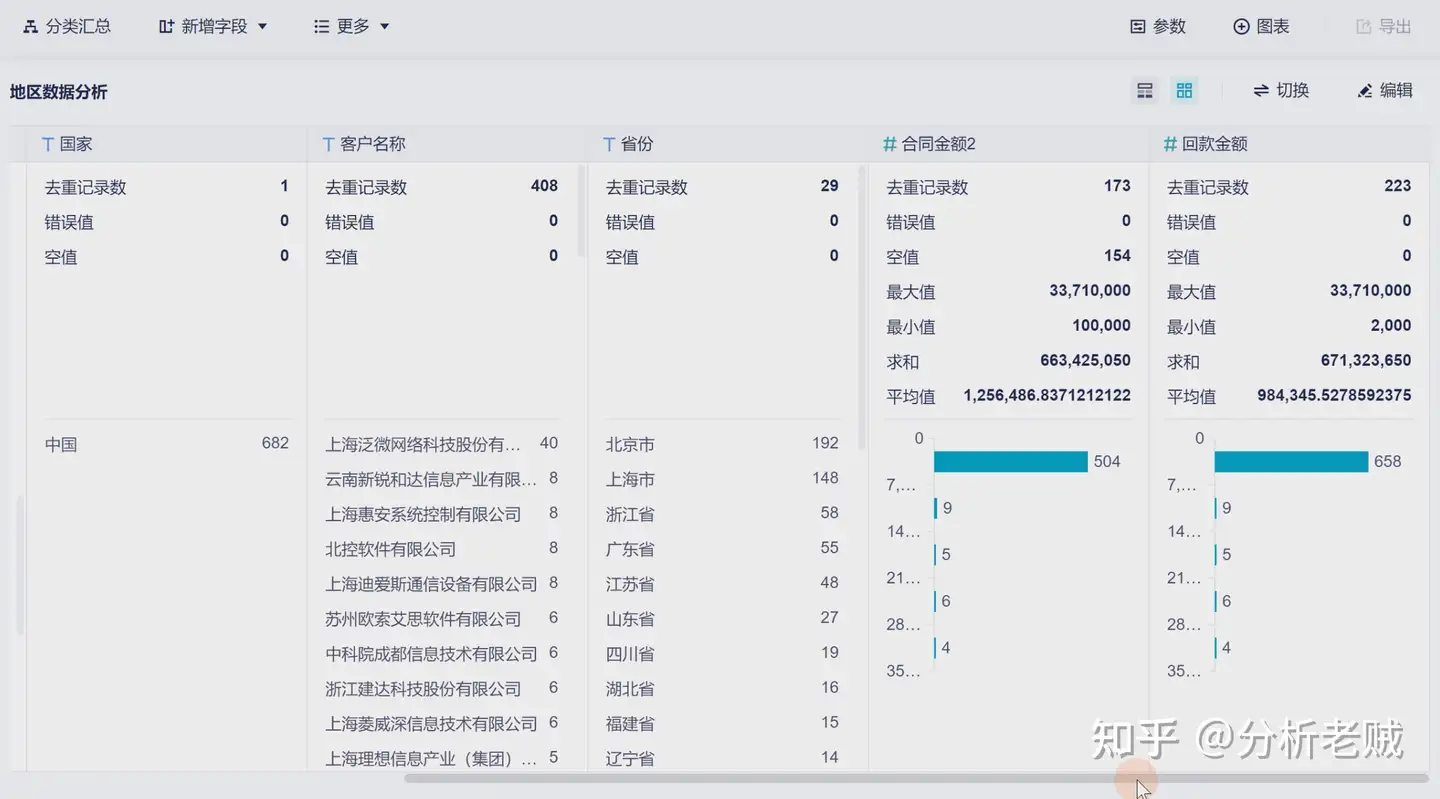Viewport: 1440px width, 799px height.
Task: Click 客户名称 column vertical scrollbar
Action: (x=581, y=210)
